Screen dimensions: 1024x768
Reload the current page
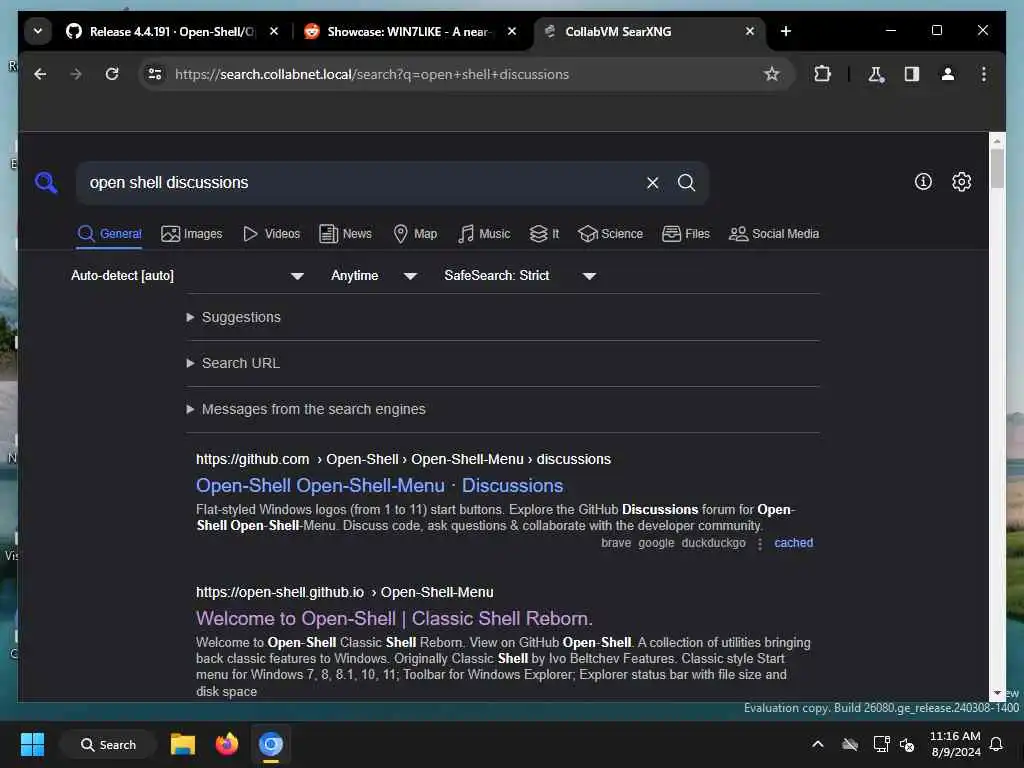point(112,74)
